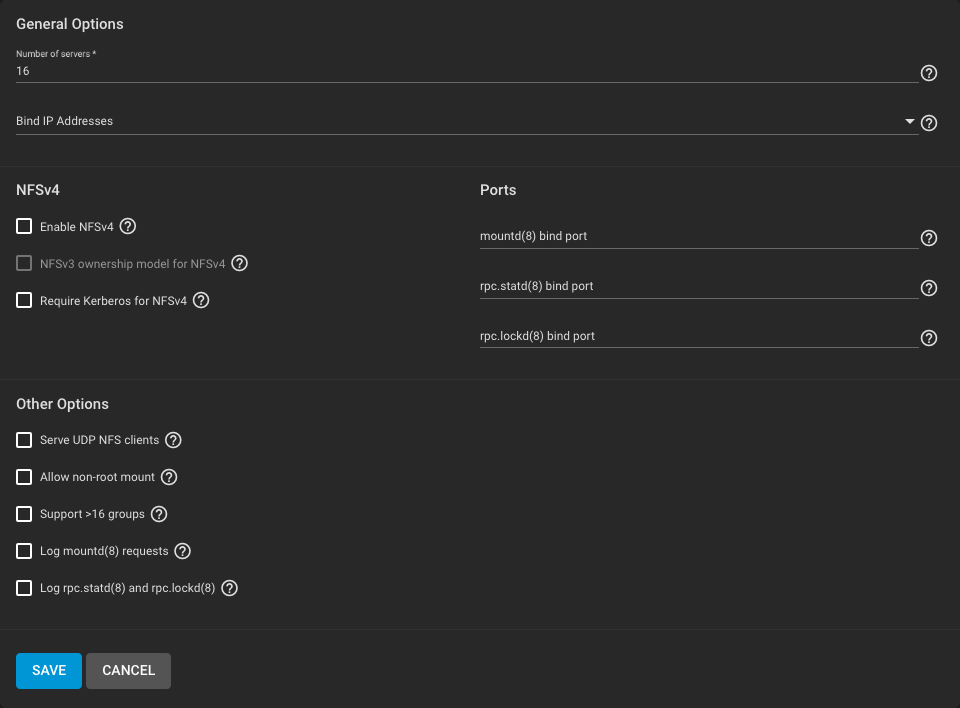Tick Require Kerberos for NFSv4 checkbox
Image resolution: width=960 pixels, height=708 pixels.
[24, 300]
